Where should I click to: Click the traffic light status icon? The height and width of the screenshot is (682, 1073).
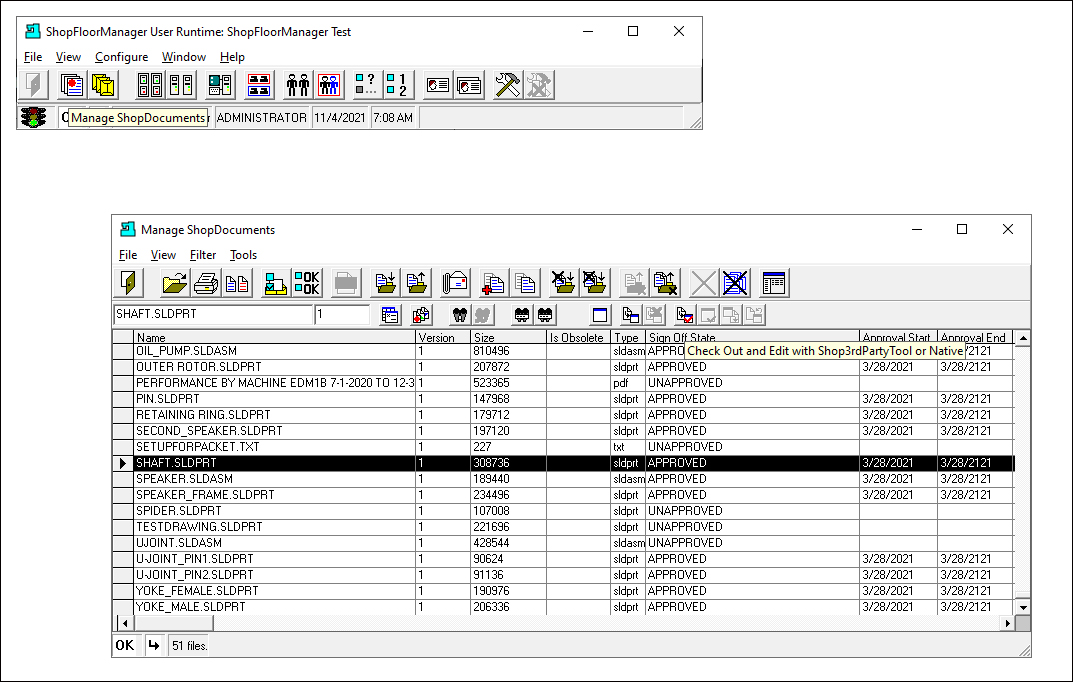click(33, 118)
